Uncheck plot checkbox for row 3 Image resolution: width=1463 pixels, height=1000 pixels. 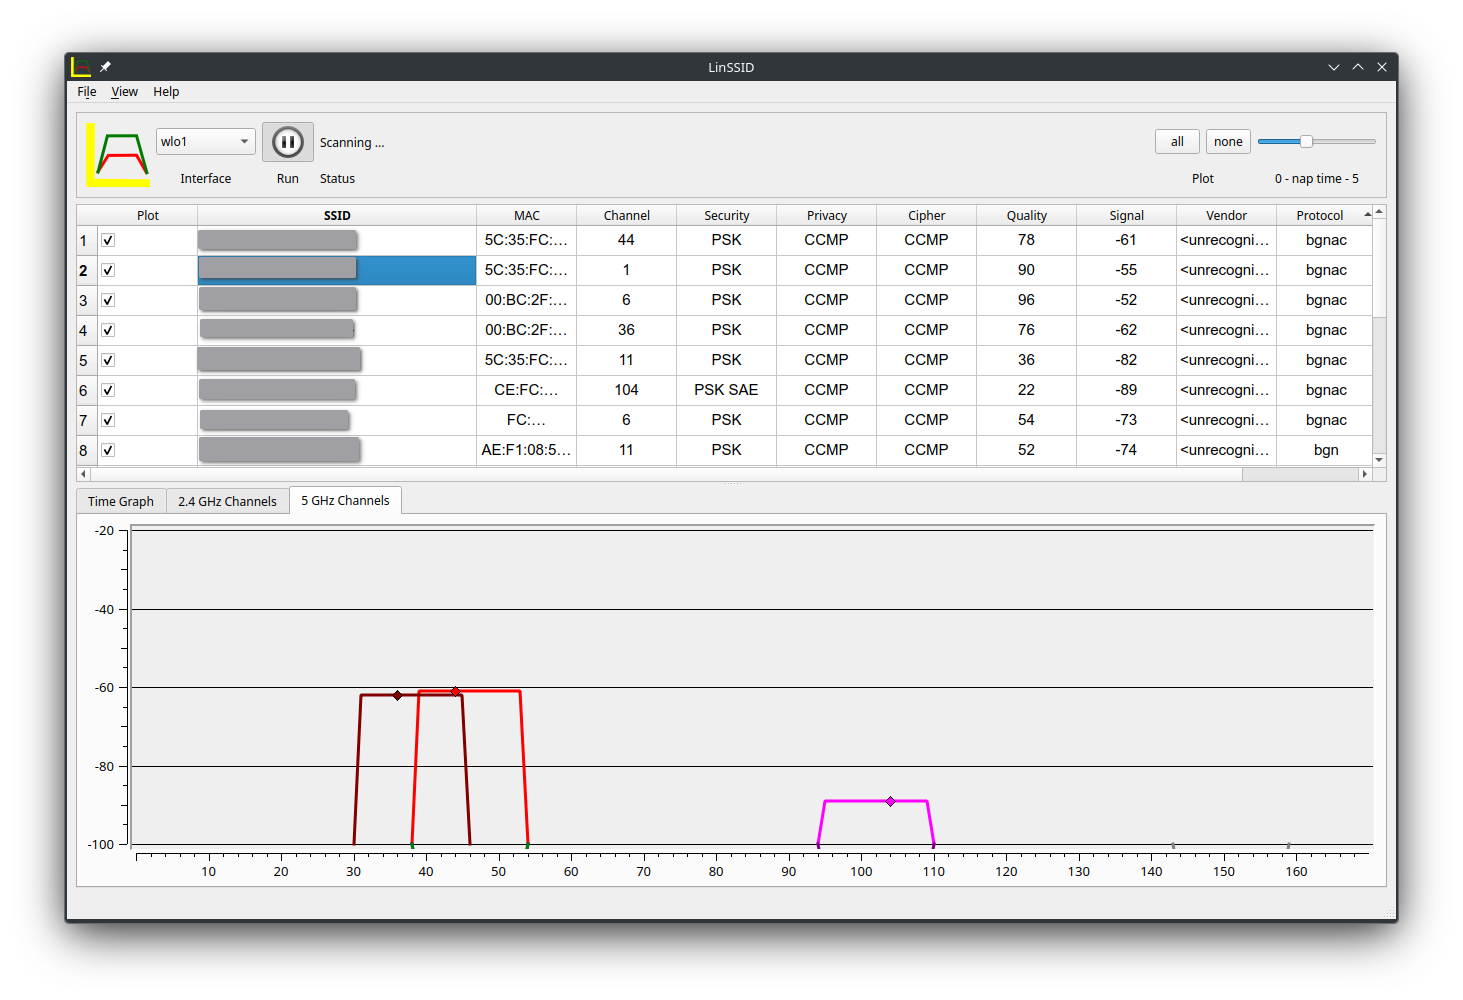coord(108,300)
